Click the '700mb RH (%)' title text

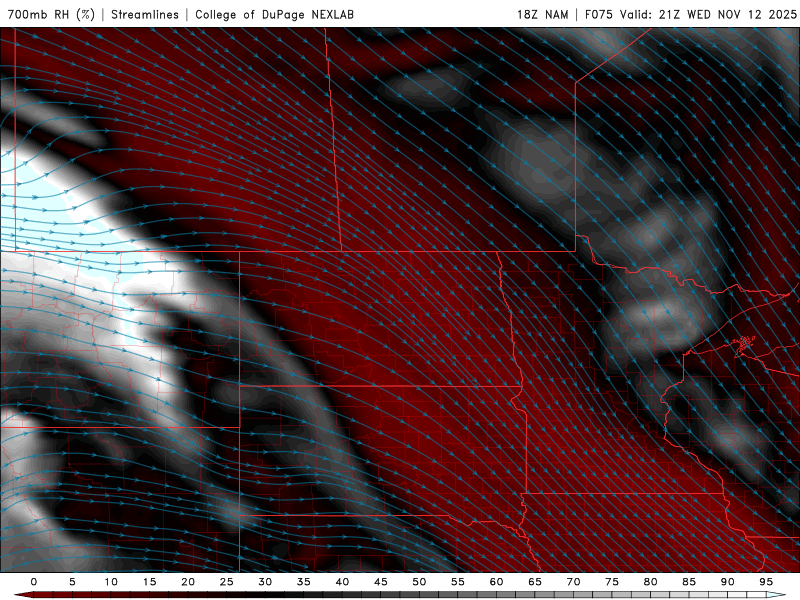[x=51, y=14]
